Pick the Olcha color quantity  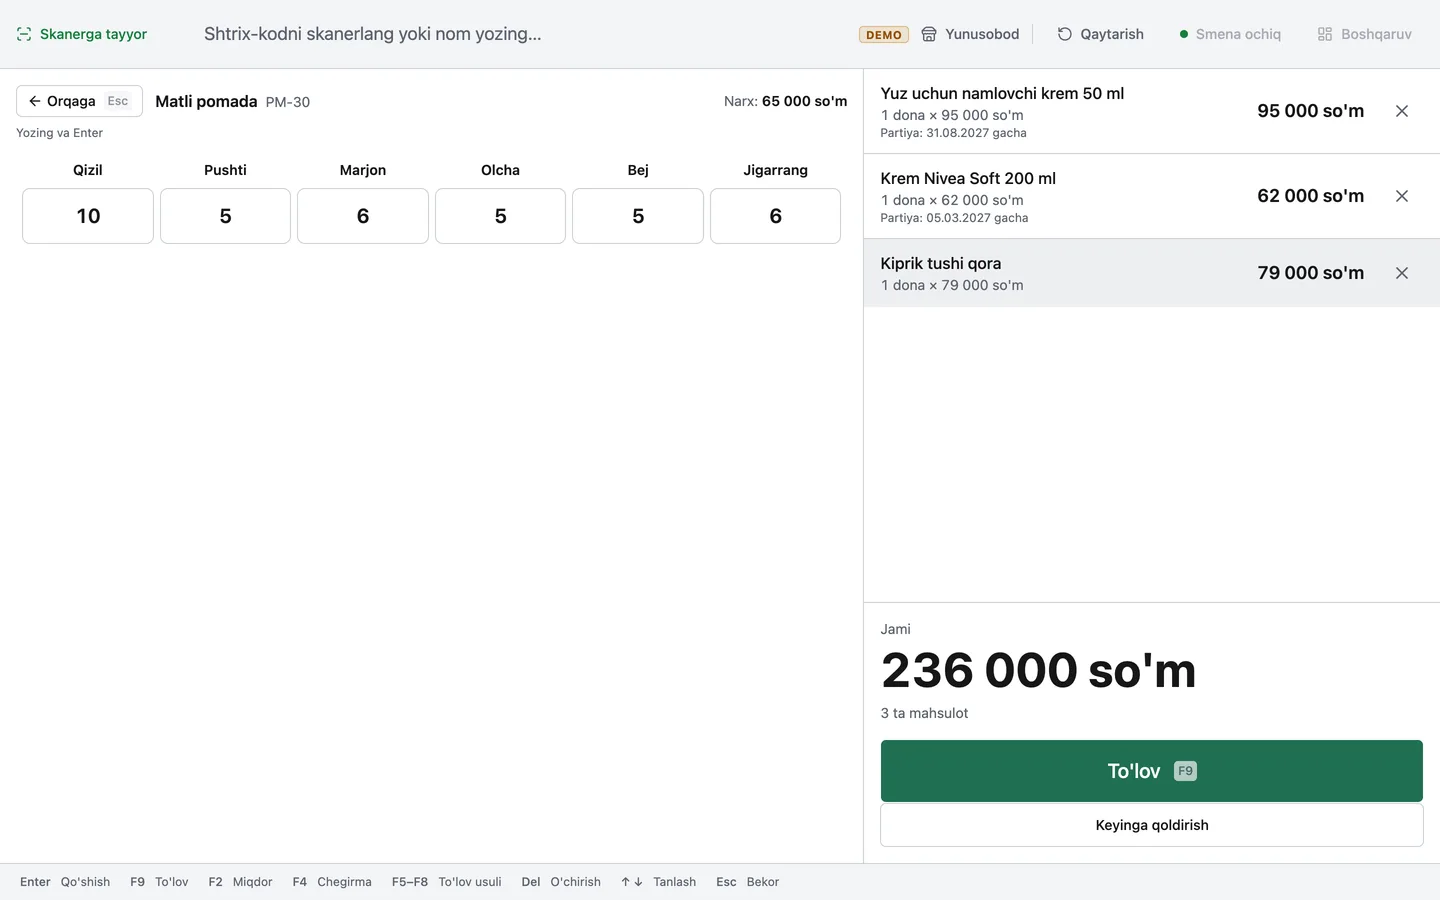point(500,216)
